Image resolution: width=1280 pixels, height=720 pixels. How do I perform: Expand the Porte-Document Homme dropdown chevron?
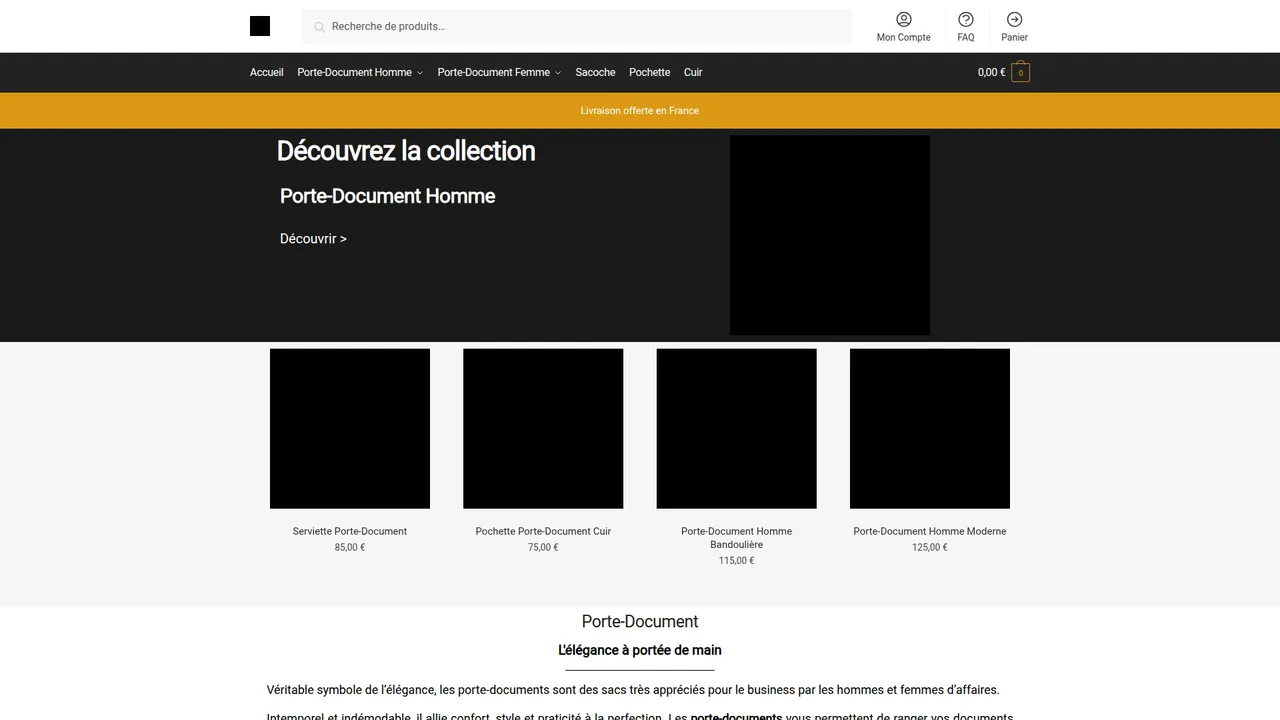click(x=420, y=73)
